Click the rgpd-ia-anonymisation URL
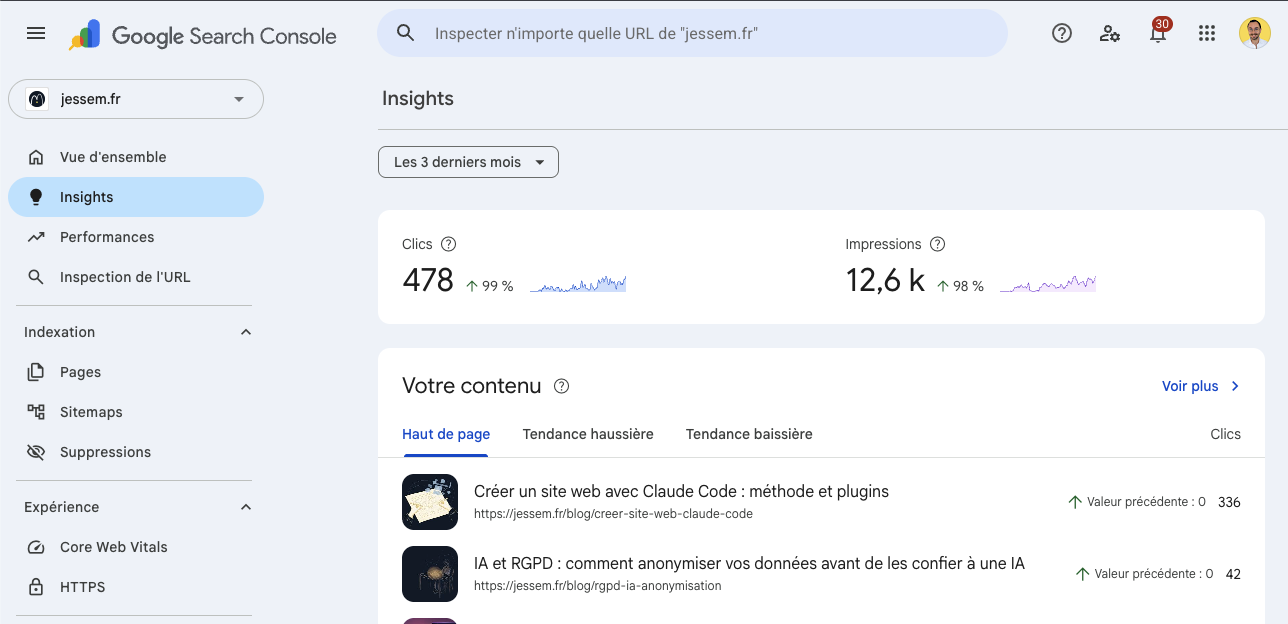The height and width of the screenshot is (624, 1288). pos(597,586)
